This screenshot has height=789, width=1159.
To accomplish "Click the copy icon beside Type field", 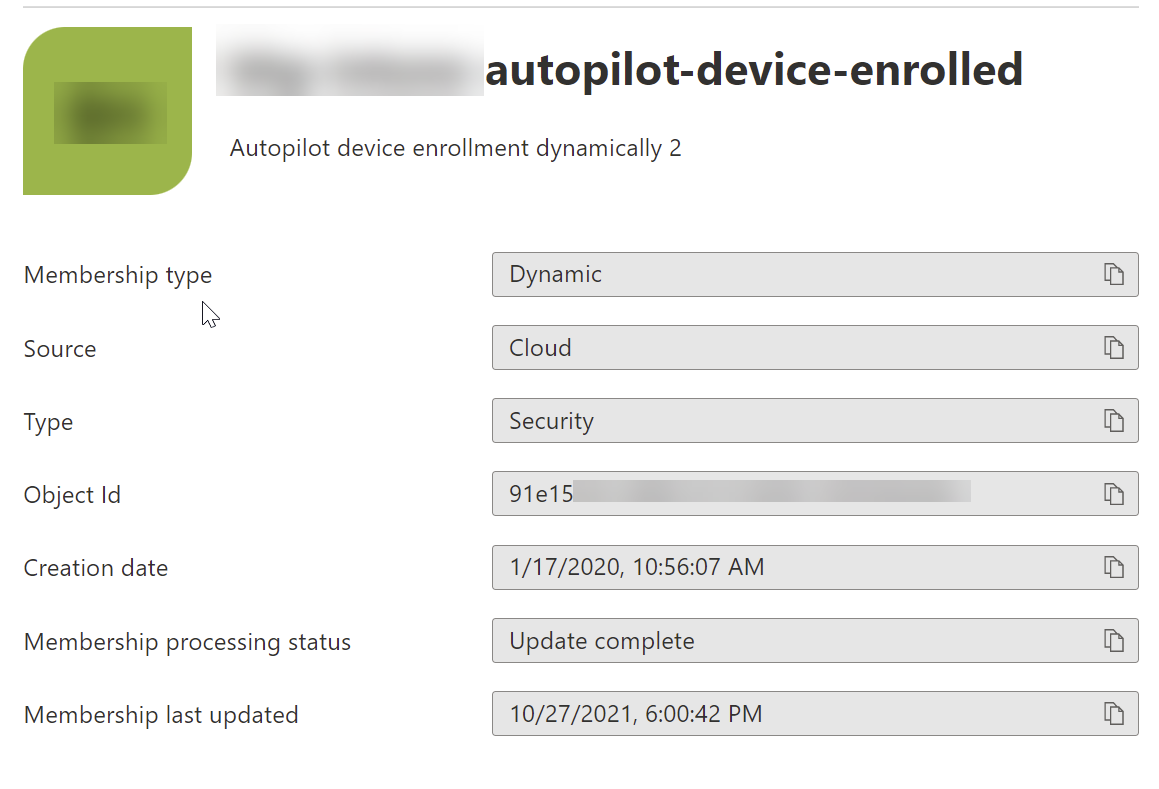I will pos(1114,420).
